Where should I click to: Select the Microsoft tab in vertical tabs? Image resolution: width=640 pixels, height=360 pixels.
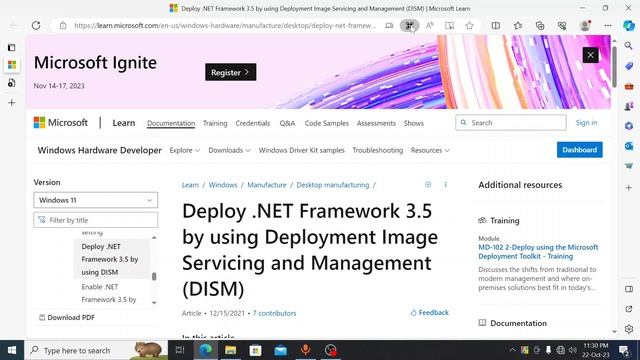[x=12, y=65]
